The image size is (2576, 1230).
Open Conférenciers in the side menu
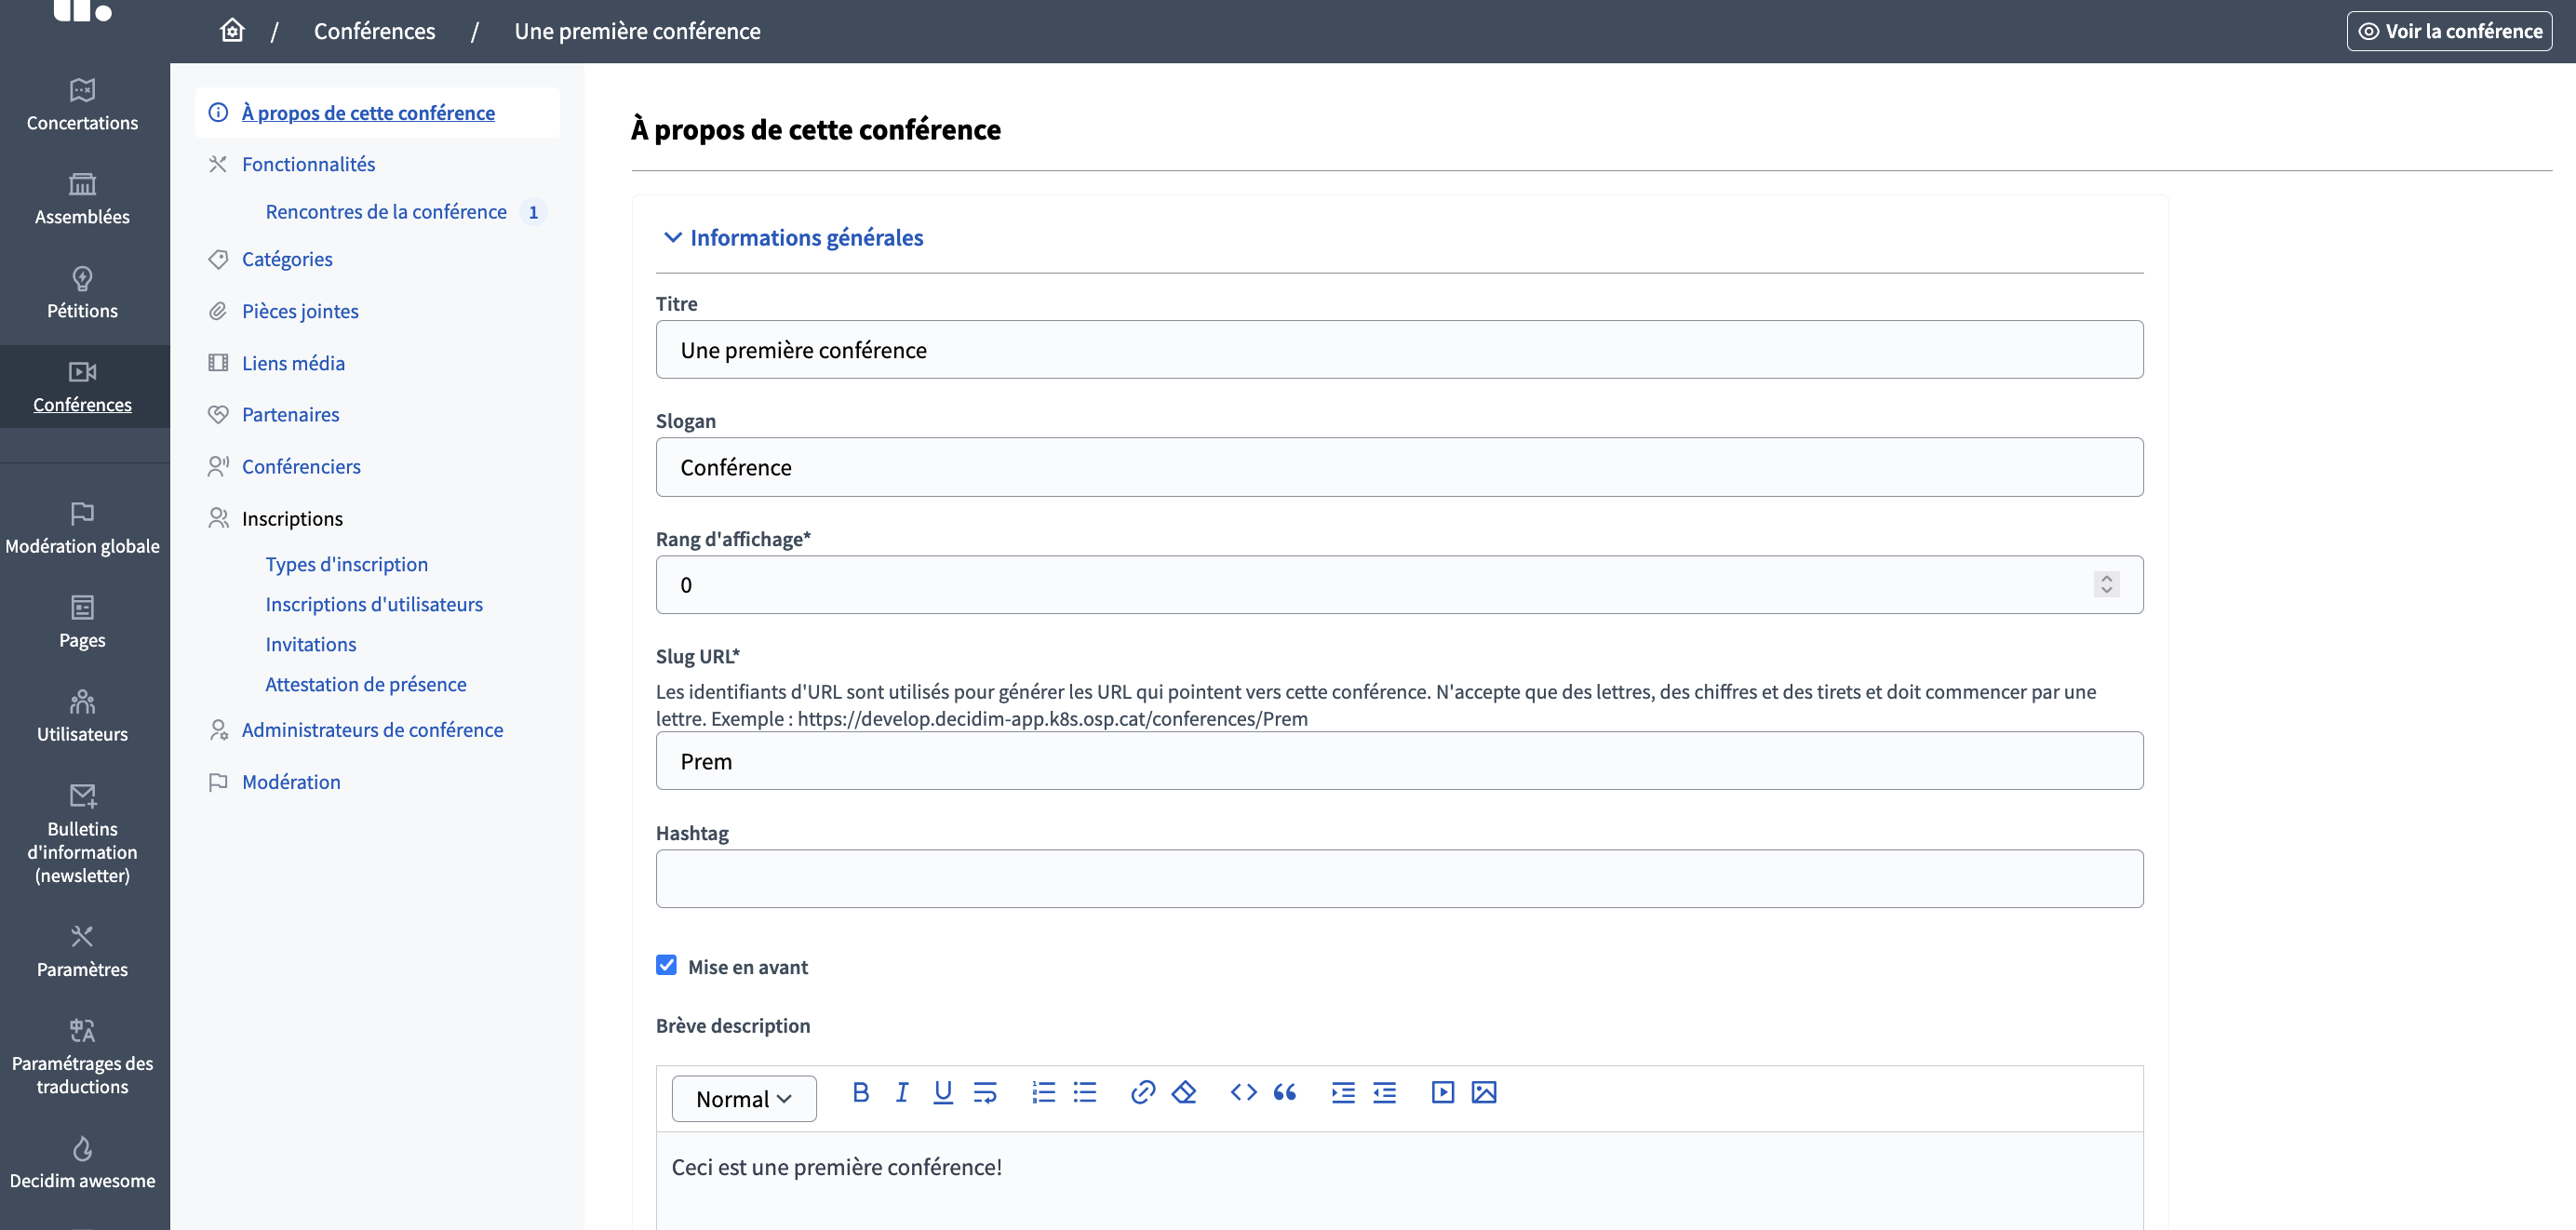point(301,466)
